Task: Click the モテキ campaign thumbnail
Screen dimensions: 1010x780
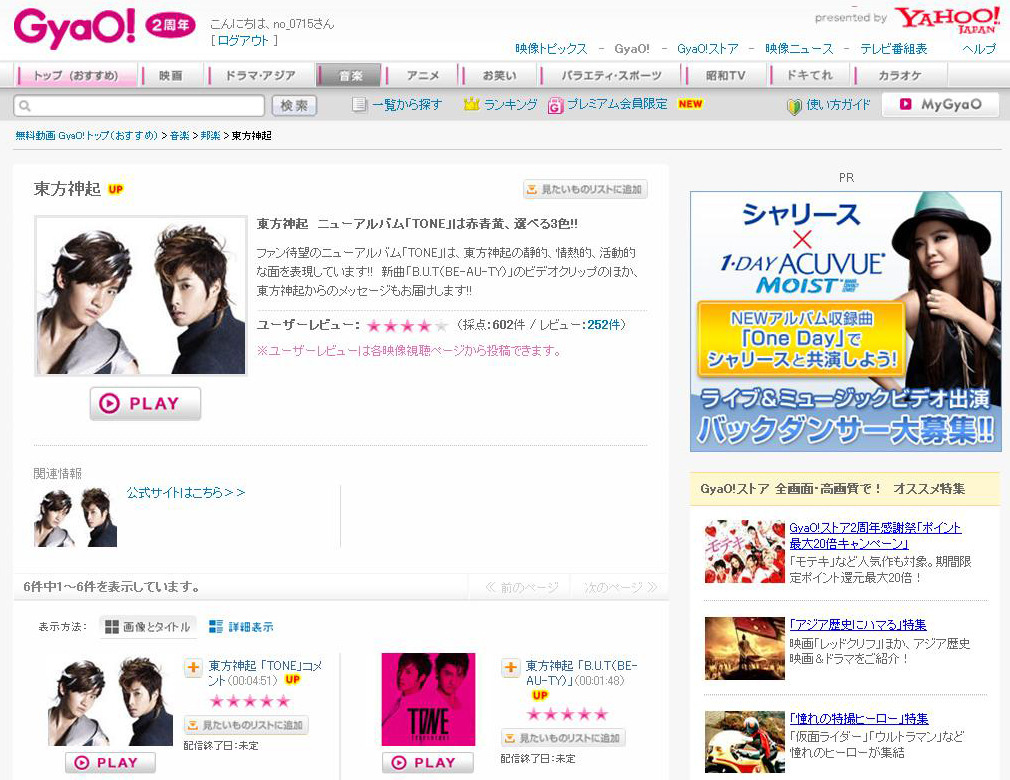Action: point(745,552)
